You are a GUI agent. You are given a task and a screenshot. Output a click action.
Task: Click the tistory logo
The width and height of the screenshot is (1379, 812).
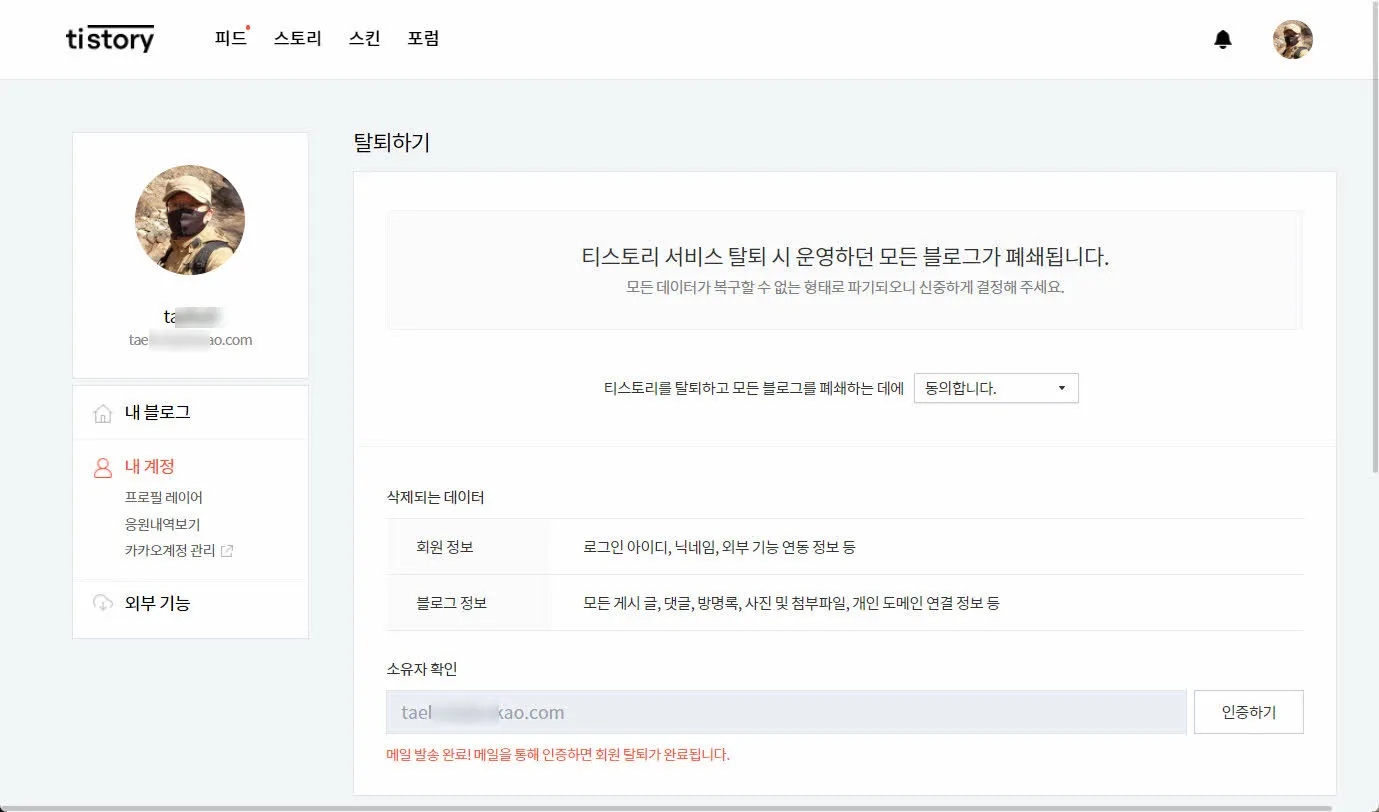[x=110, y=39]
